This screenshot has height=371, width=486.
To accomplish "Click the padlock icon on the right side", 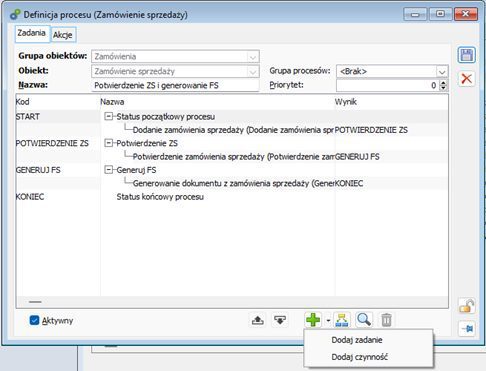I will (x=467, y=306).
